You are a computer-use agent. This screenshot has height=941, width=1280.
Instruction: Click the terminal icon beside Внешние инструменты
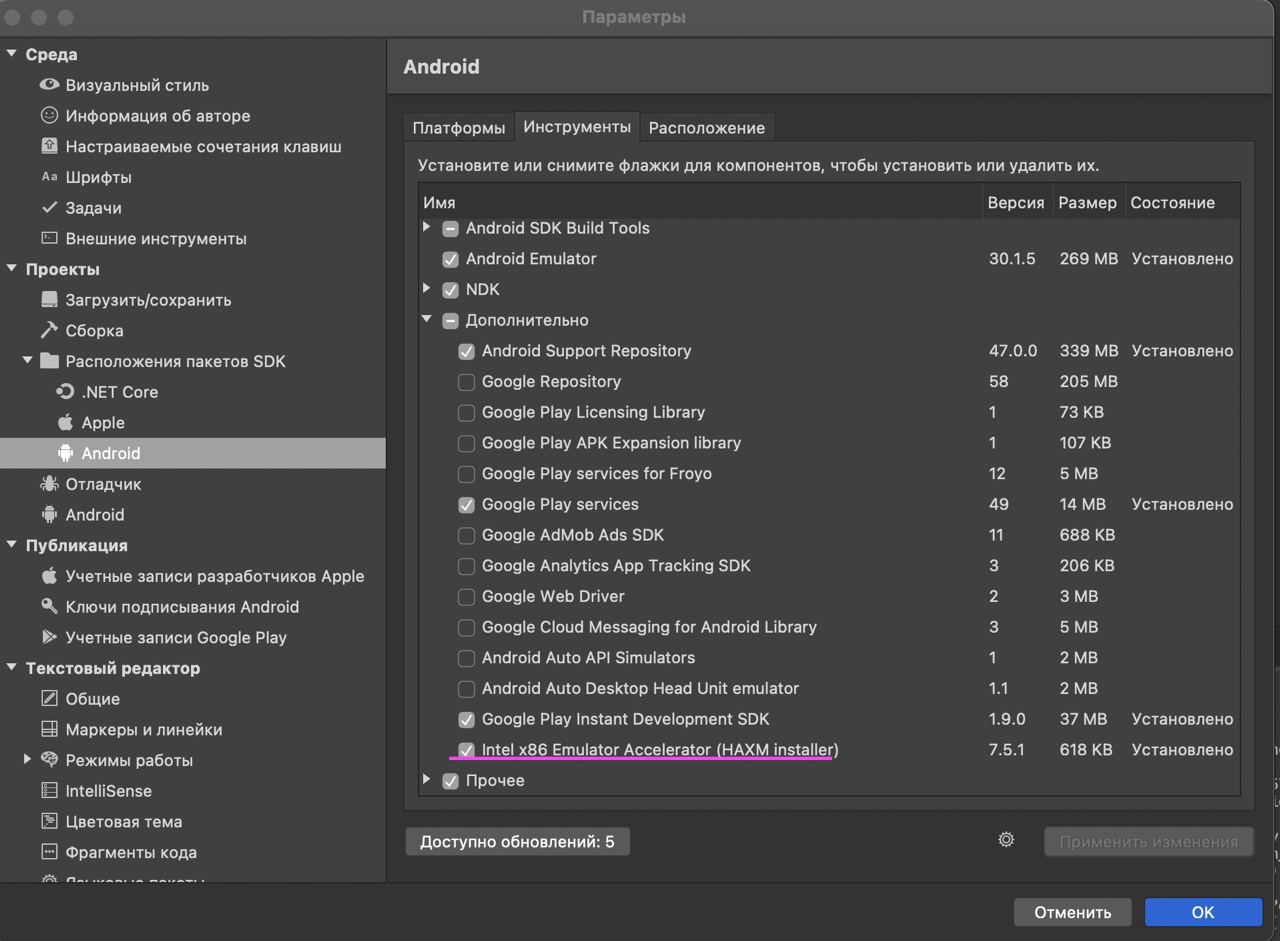click(x=49, y=238)
